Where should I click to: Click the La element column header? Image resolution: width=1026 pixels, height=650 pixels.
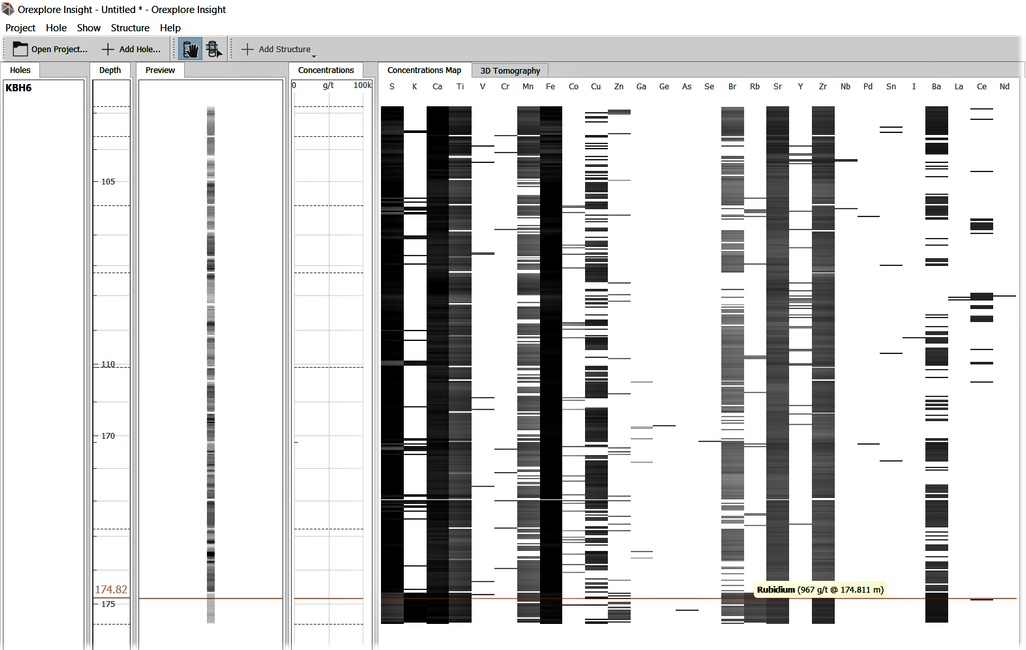pos(959,86)
